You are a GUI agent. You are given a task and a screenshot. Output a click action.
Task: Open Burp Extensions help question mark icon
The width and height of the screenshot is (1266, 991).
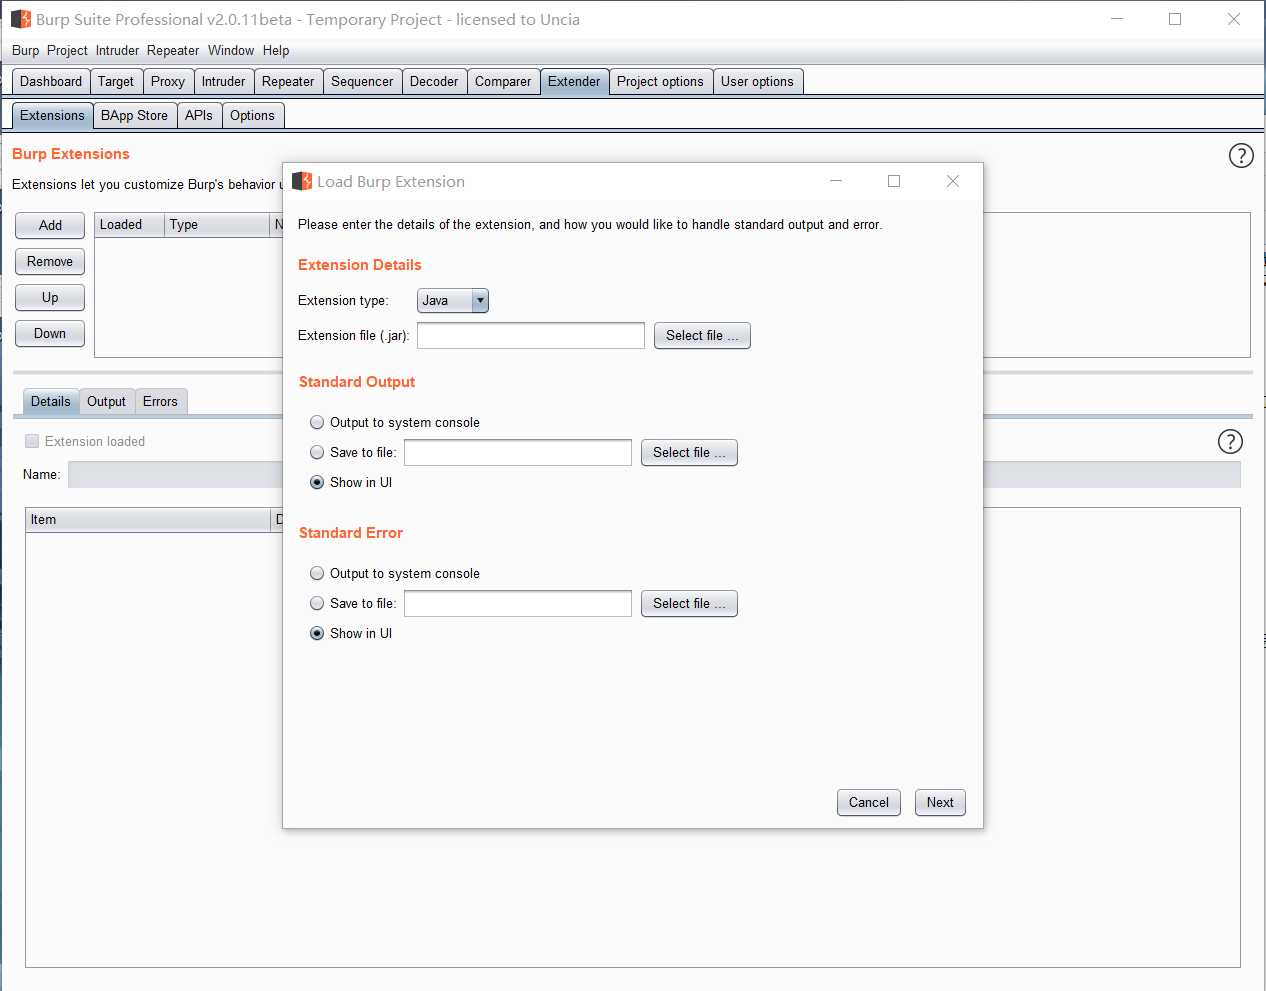tap(1241, 156)
